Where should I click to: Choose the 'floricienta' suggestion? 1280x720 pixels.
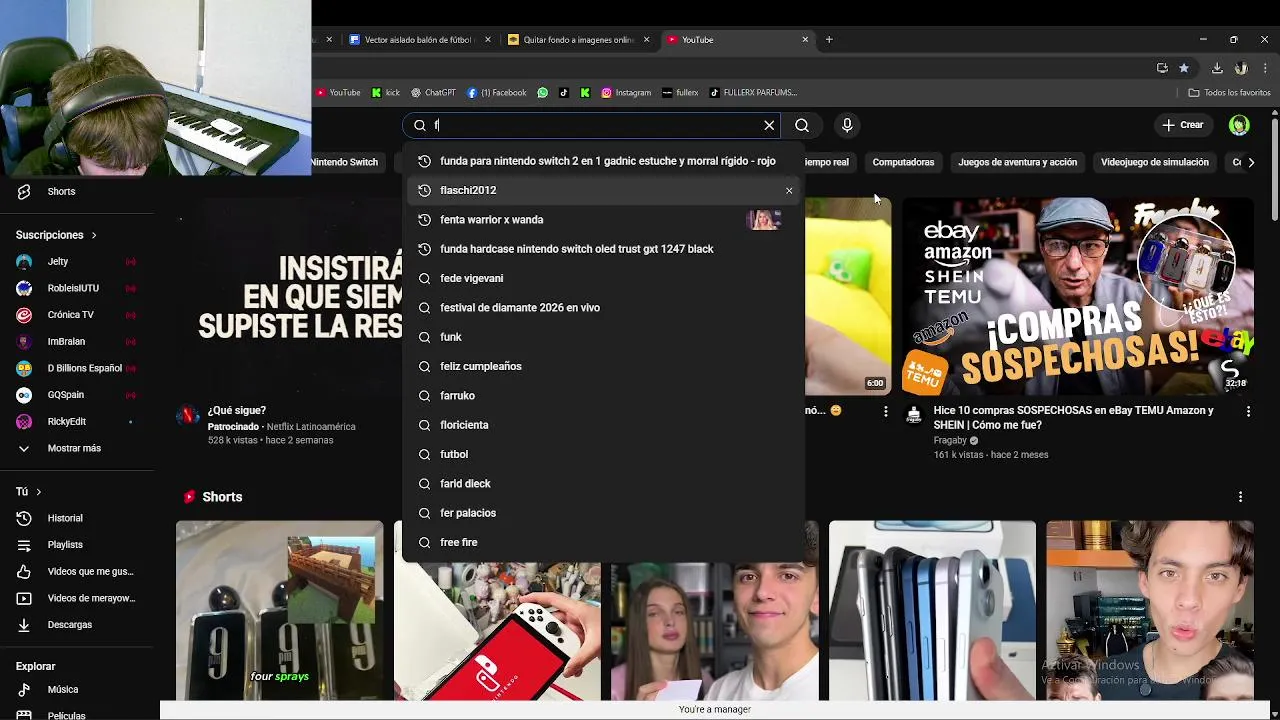pos(604,425)
